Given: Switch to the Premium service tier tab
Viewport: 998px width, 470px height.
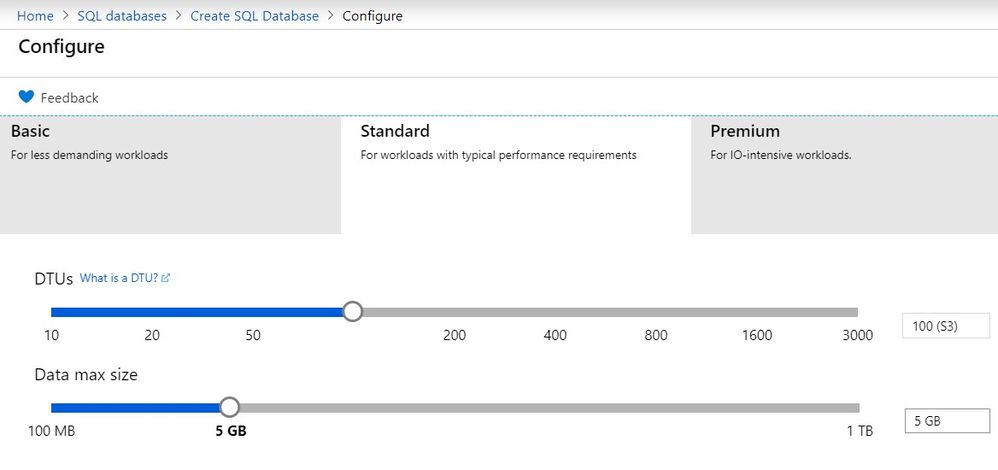Looking at the screenshot, I should coord(844,174).
